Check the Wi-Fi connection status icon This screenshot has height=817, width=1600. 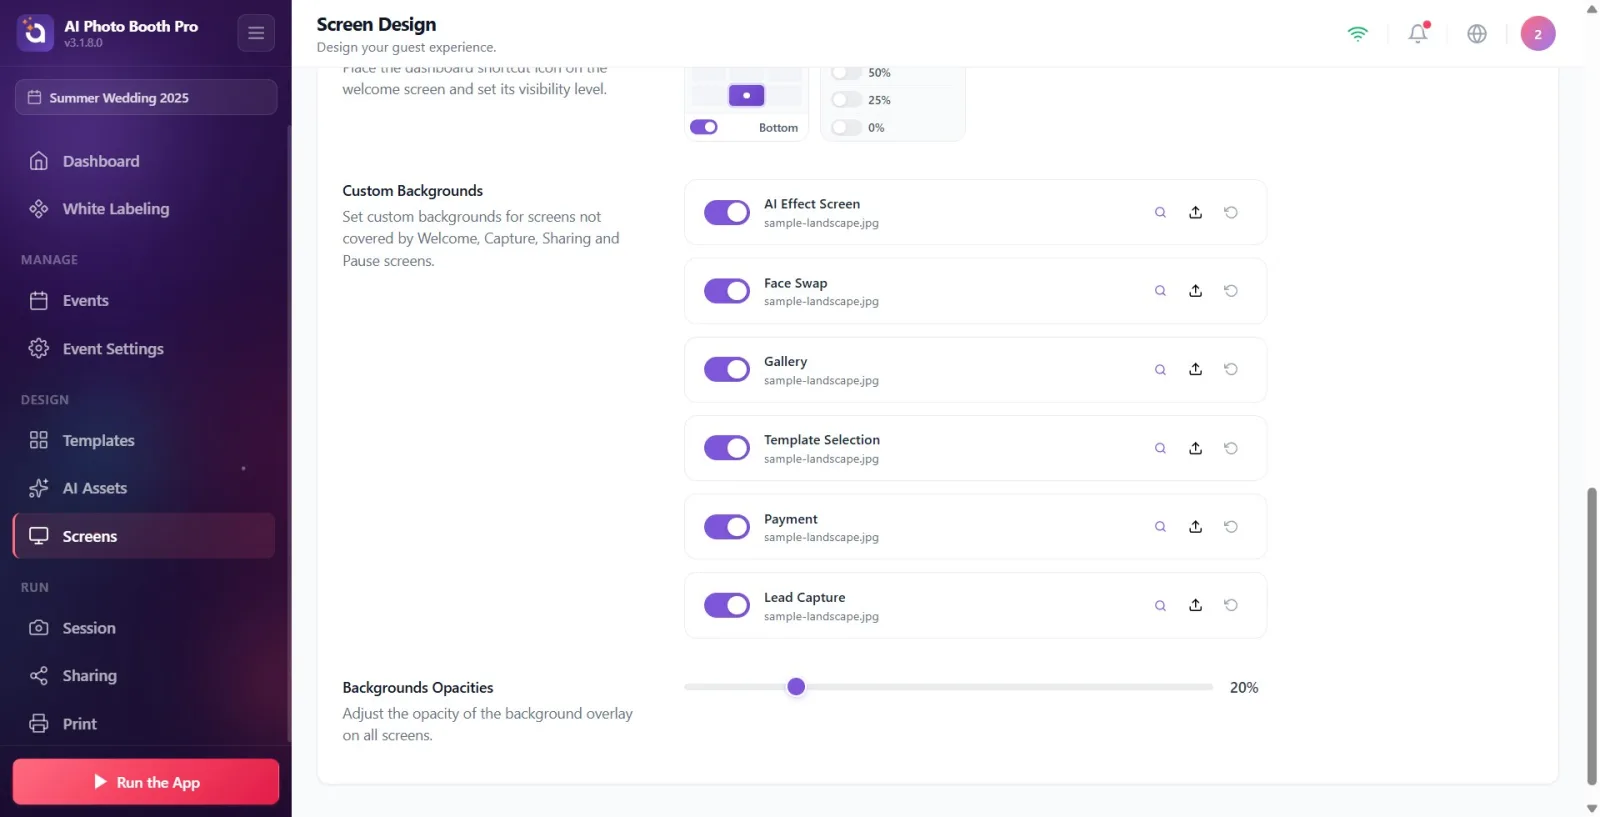(1357, 33)
